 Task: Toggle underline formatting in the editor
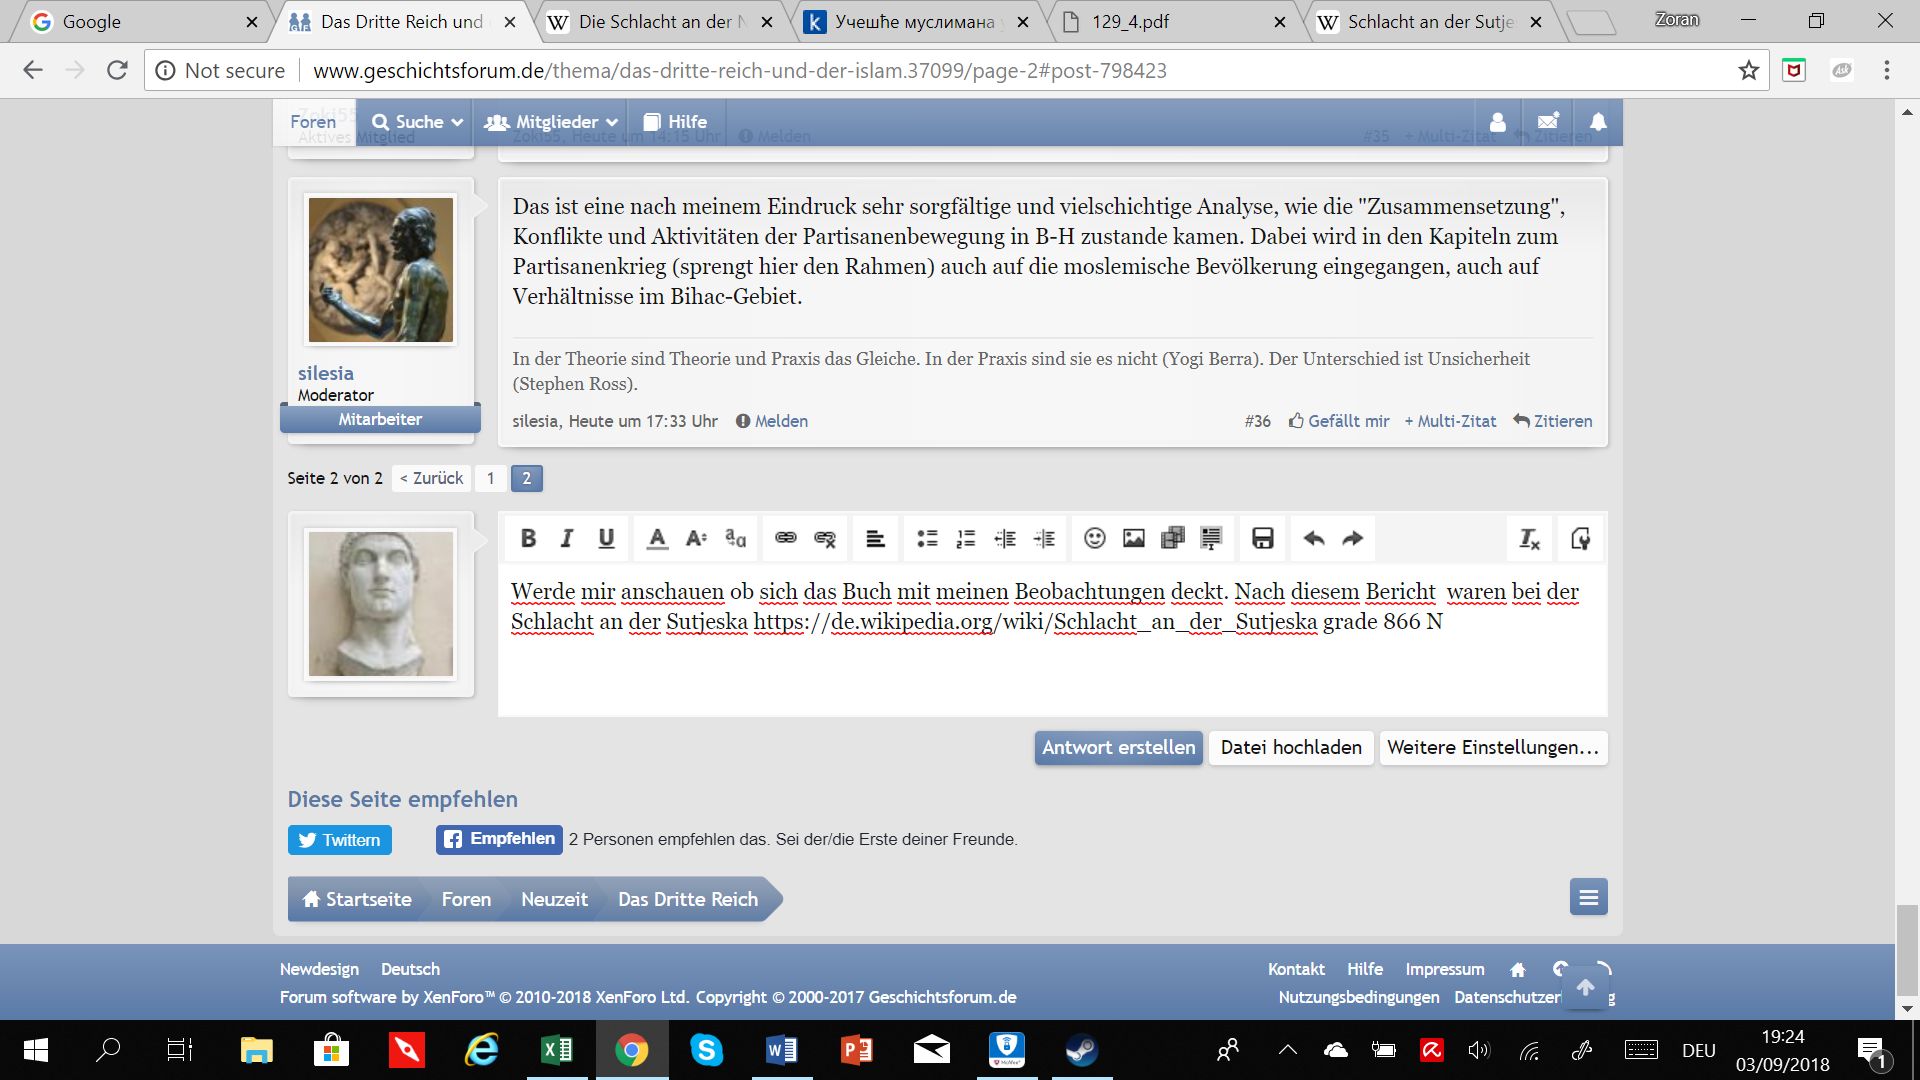(x=606, y=539)
